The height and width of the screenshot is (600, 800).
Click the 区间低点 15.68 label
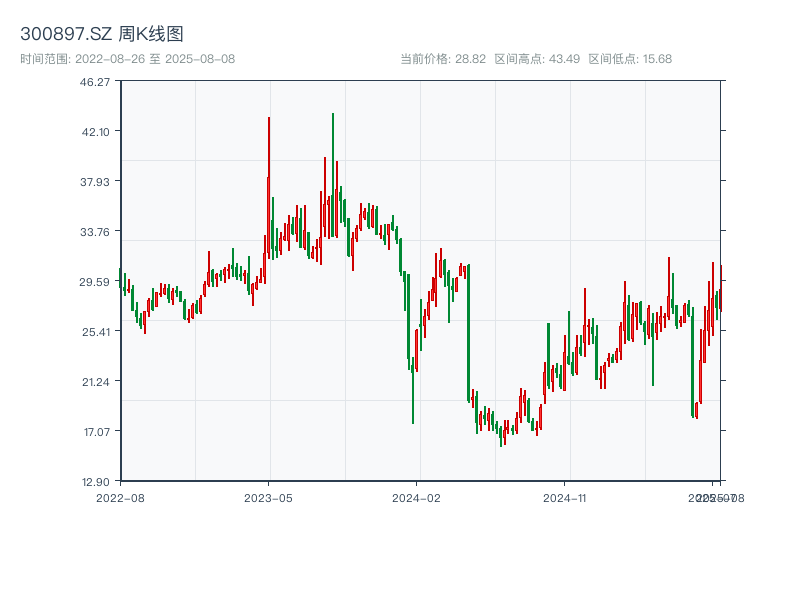pyautogui.click(x=630, y=59)
